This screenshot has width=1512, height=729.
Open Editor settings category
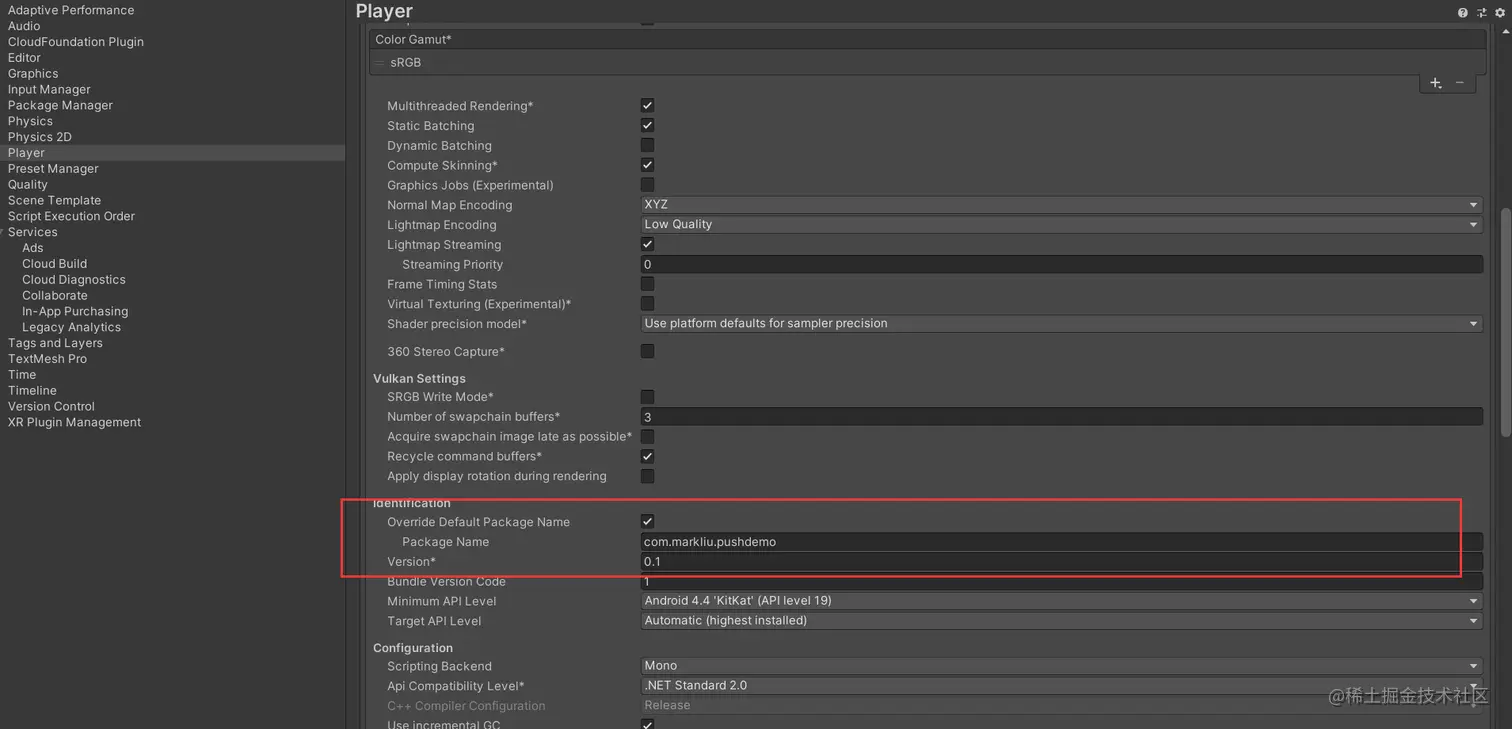[x=24, y=58]
